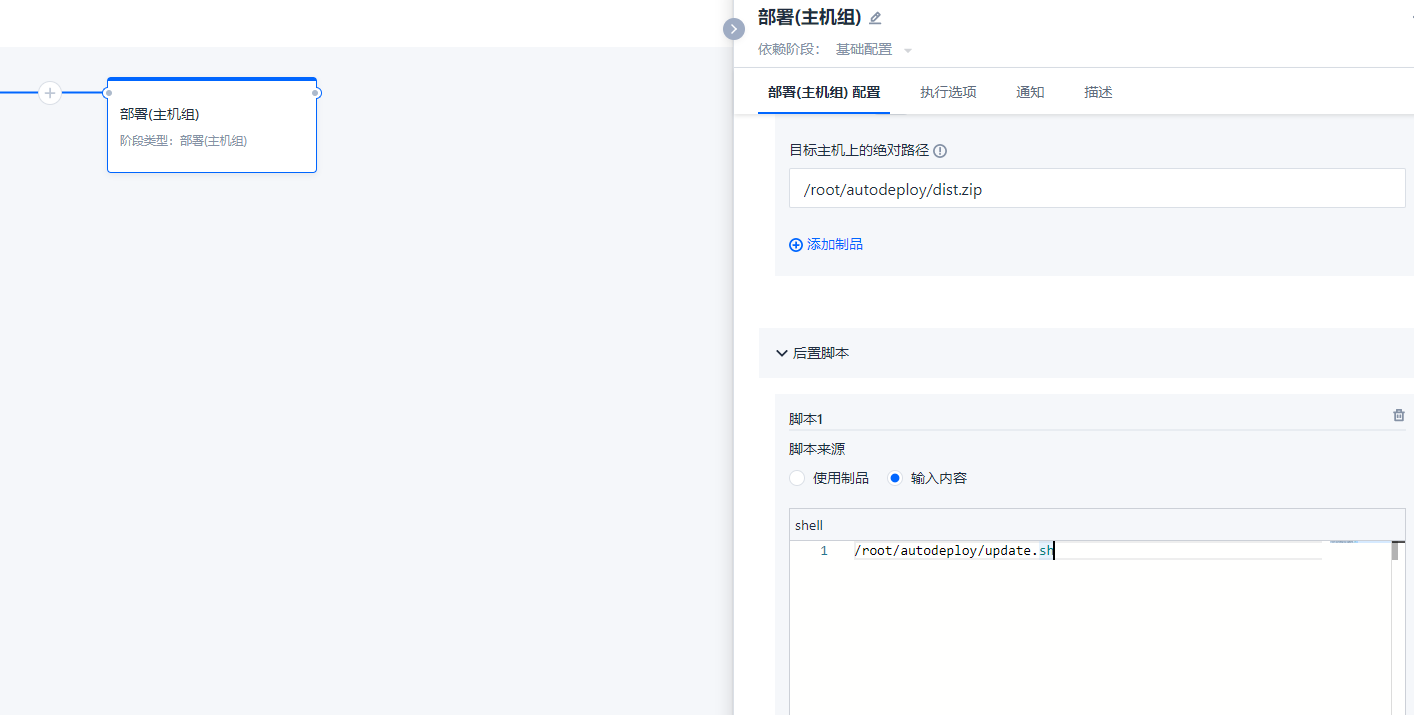Click the pencil icon to rename the stage

pyautogui.click(x=875, y=18)
